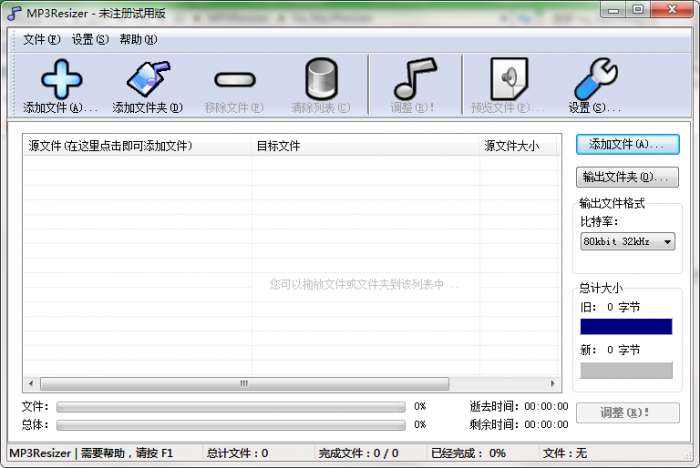Click the horizontal scrollbar right arrow
This screenshot has width=700, height=468.
[x=554, y=384]
